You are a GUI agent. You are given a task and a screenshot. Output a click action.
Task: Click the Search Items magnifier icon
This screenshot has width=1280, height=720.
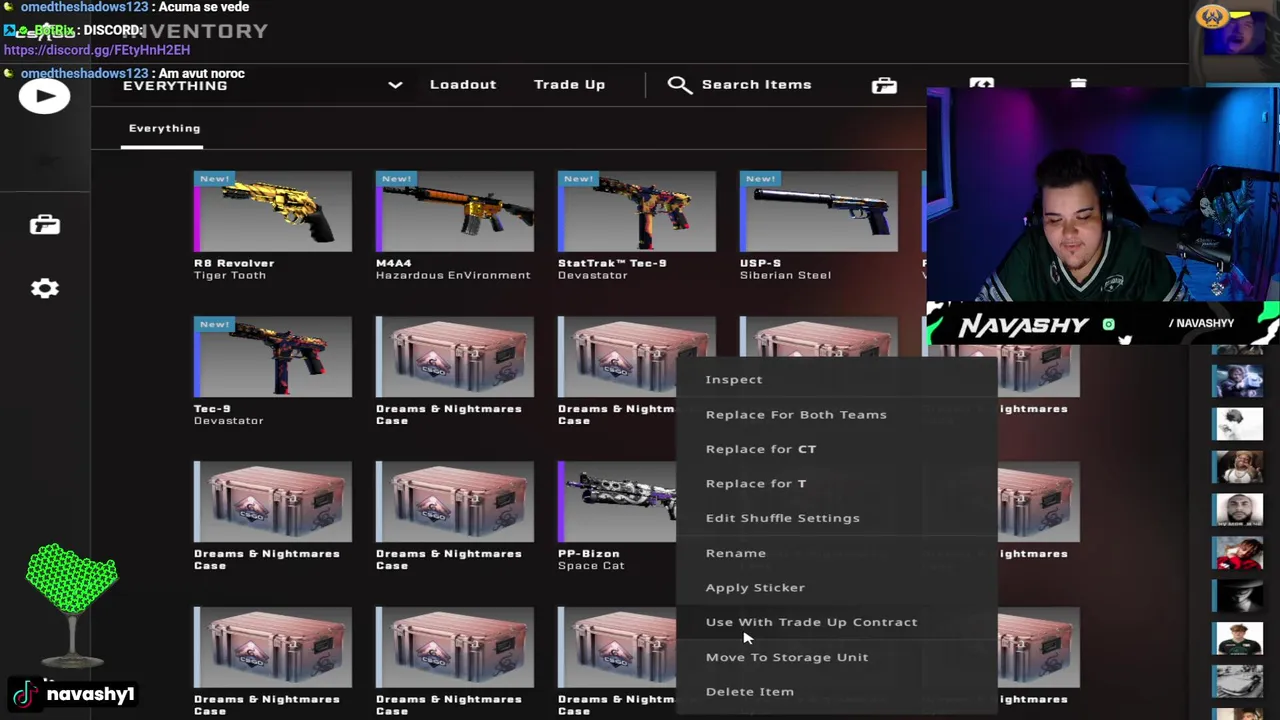pyautogui.click(x=680, y=85)
